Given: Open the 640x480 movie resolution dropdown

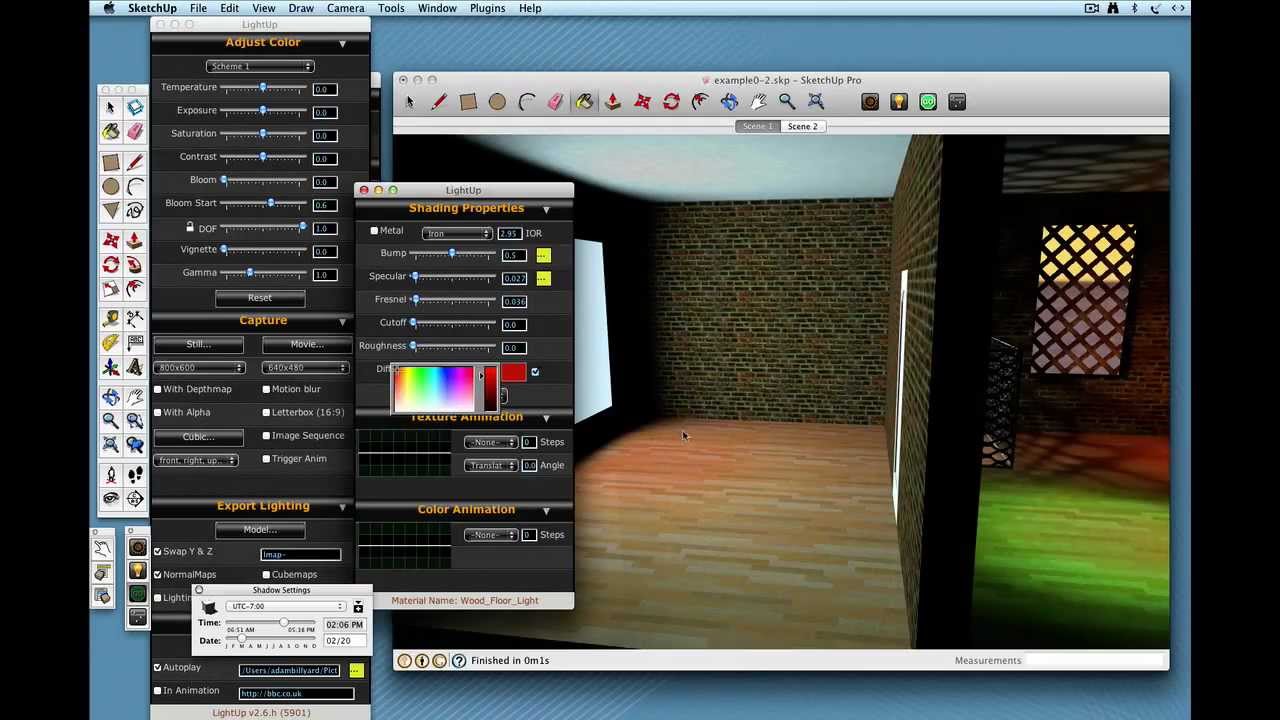Looking at the screenshot, I should tap(306, 367).
